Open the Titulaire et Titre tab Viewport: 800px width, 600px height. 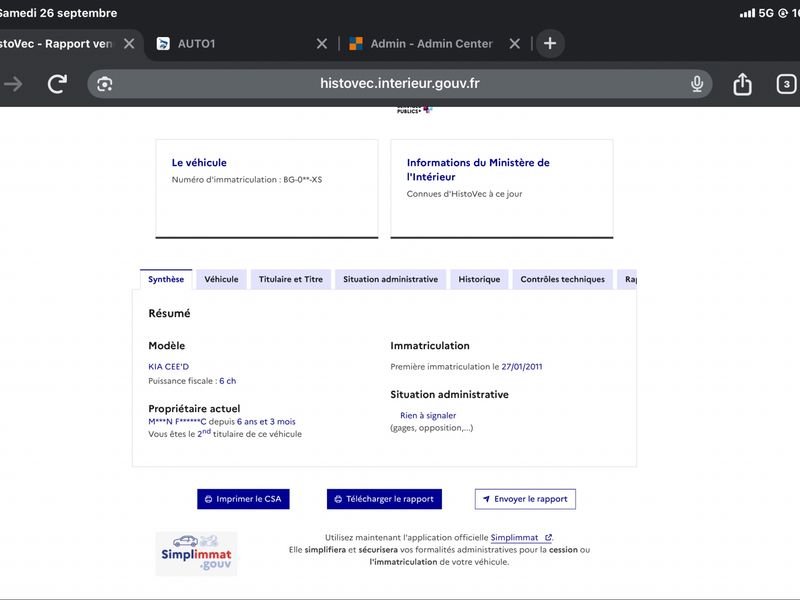(291, 279)
